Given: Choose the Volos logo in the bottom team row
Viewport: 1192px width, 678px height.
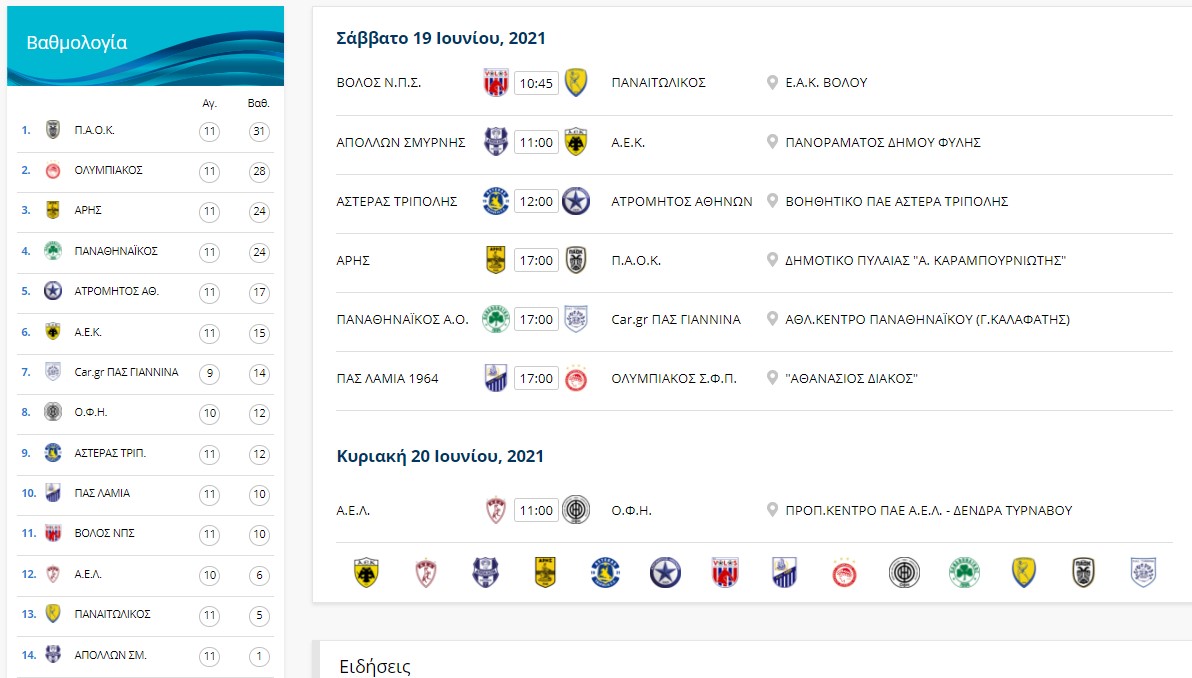Looking at the screenshot, I should (x=725, y=572).
